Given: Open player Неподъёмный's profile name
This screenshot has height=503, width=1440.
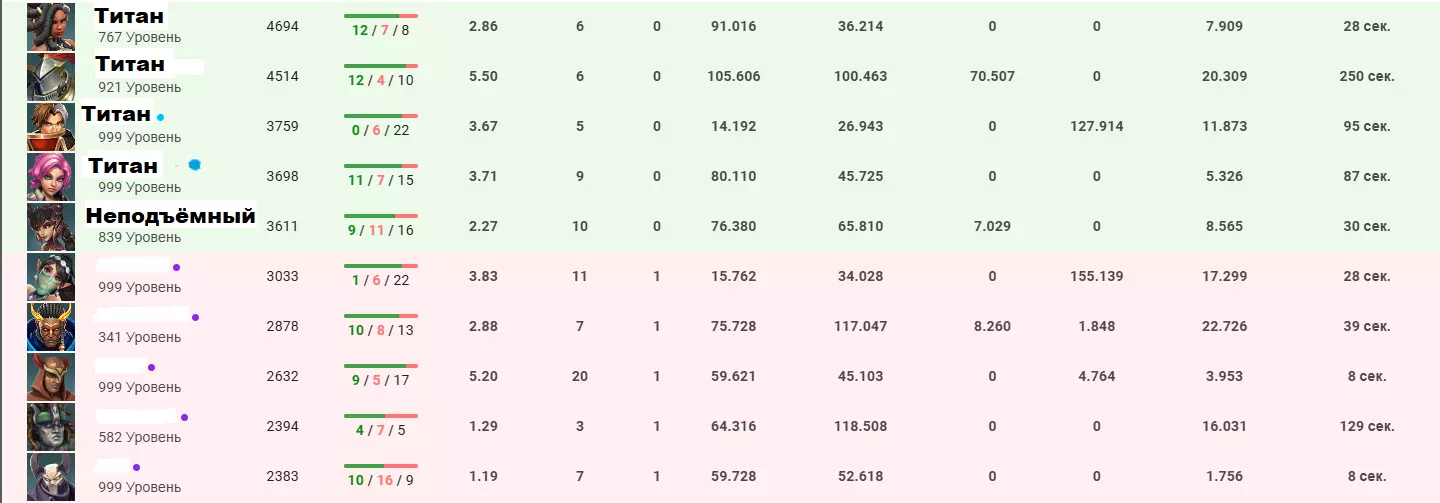Looking at the screenshot, I should tap(170, 216).
